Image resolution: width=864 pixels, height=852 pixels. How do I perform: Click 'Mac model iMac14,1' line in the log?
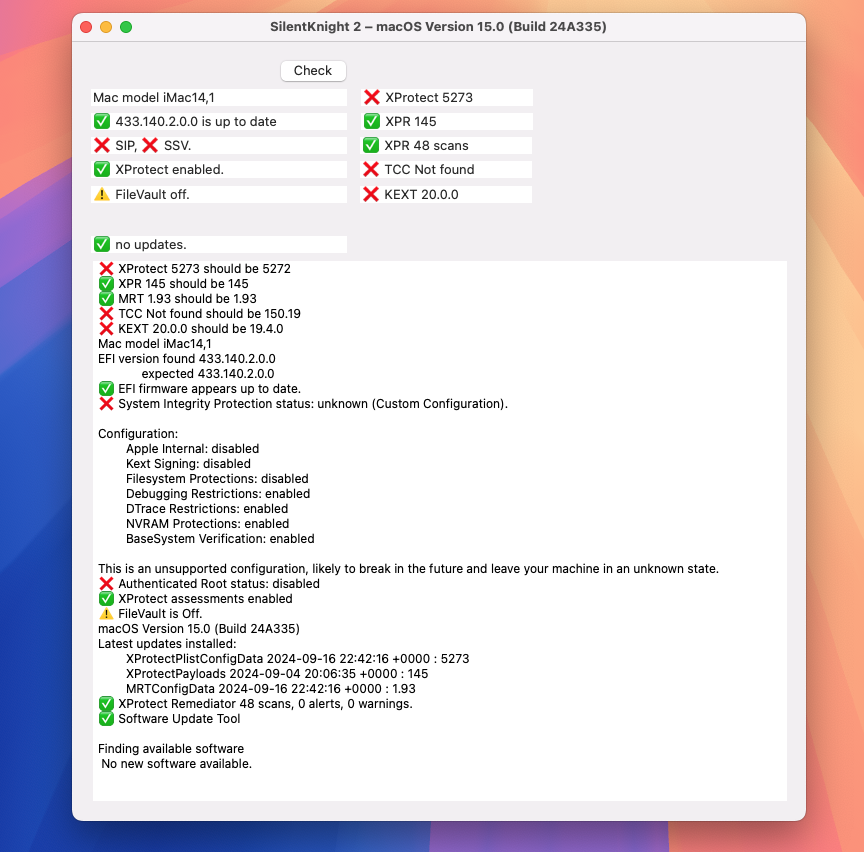tap(155, 344)
